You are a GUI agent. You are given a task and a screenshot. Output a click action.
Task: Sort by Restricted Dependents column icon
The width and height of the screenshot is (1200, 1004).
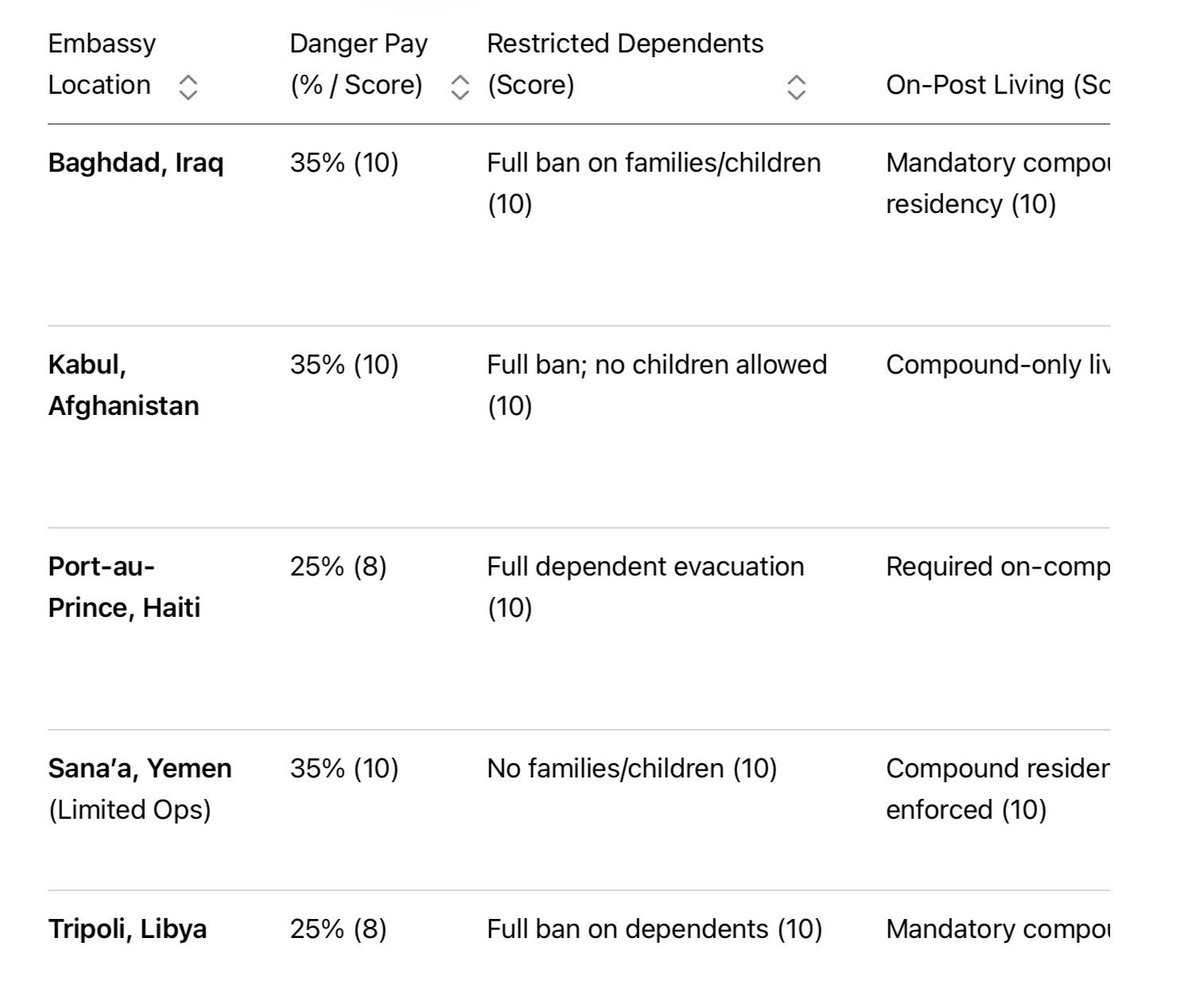[796, 88]
